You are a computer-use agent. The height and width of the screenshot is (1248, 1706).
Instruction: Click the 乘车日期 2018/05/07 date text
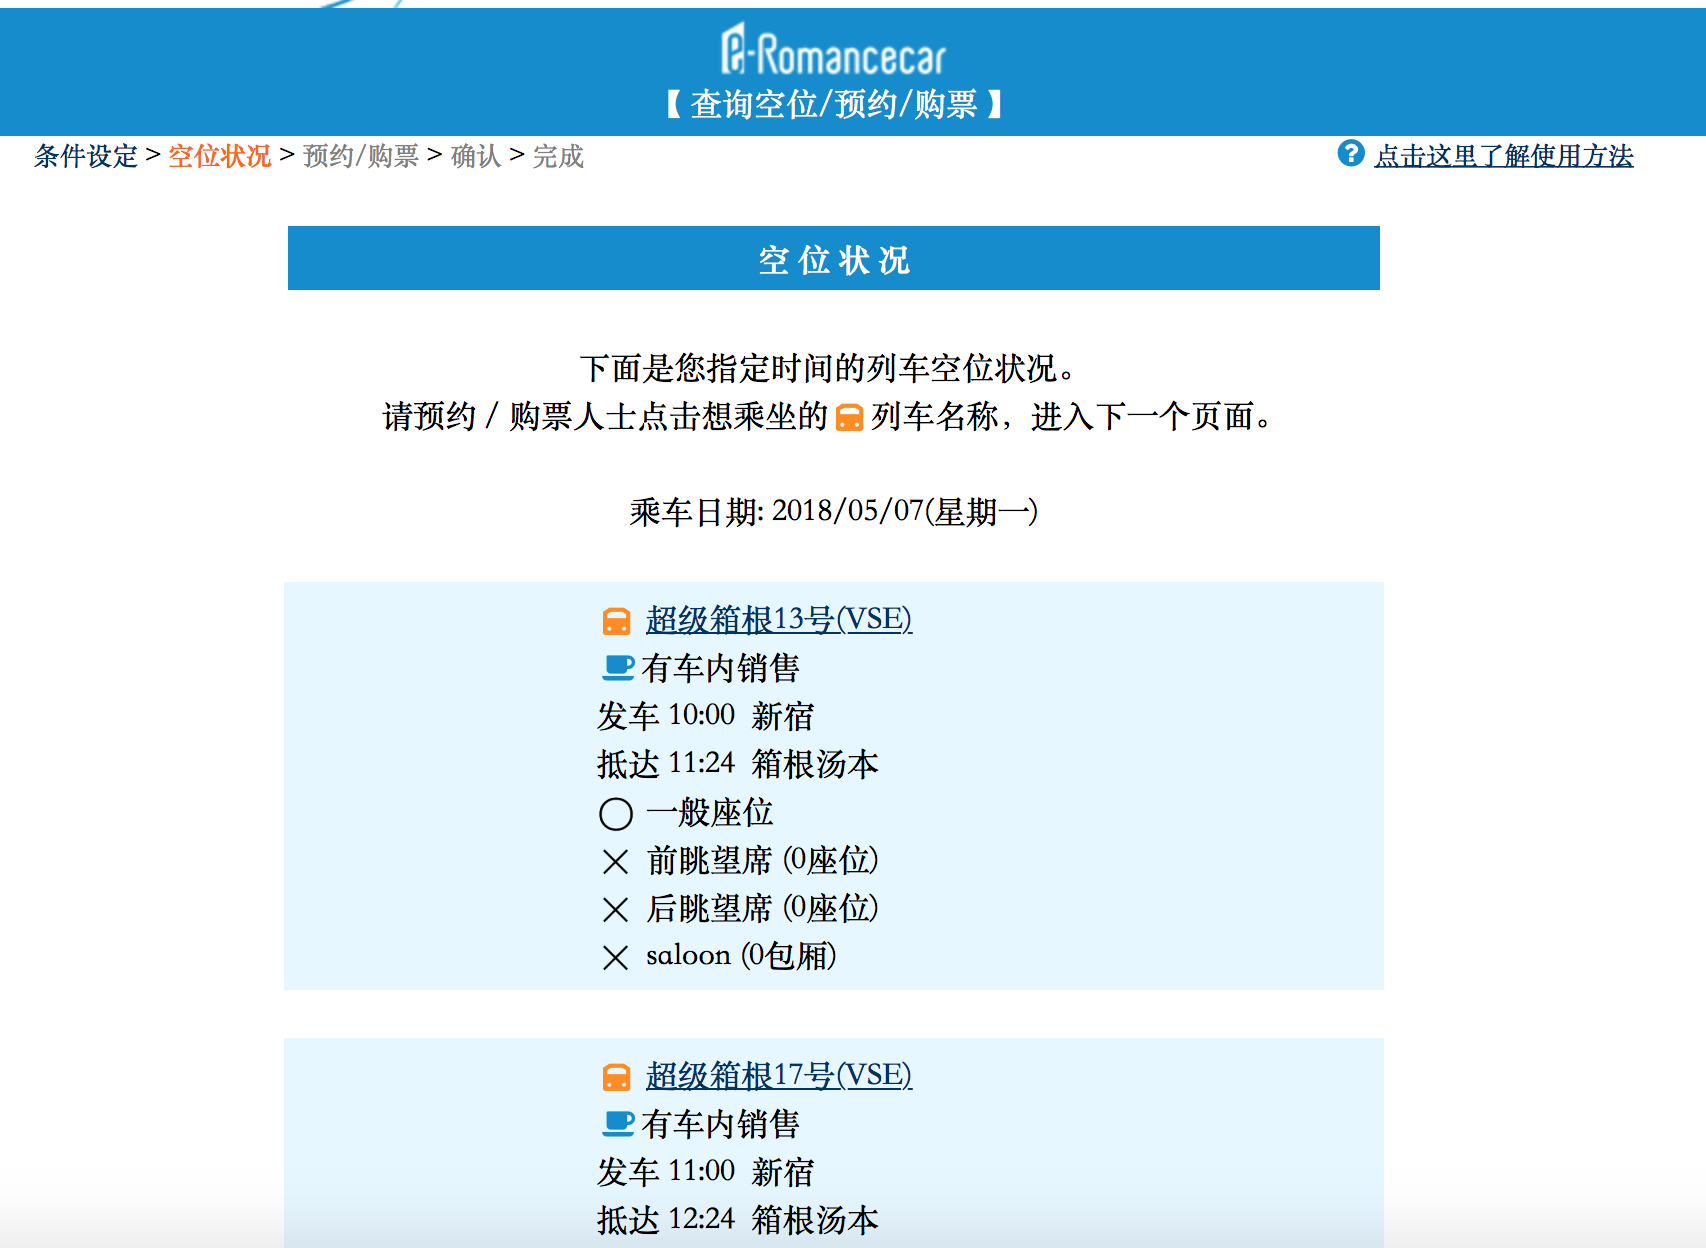coord(834,512)
